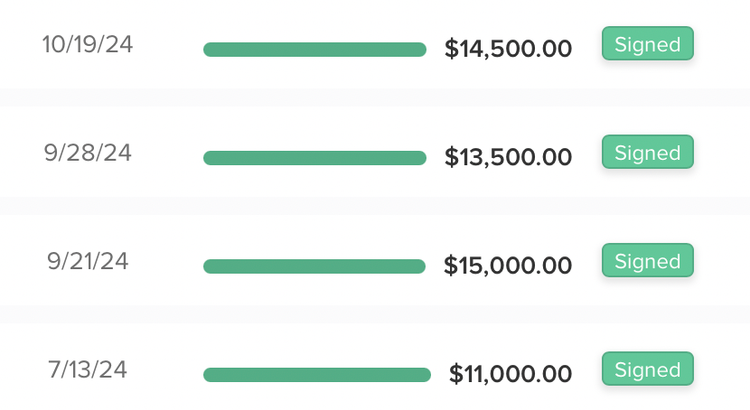Click the 10/19/24 date
The width and height of the screenshot is (750, 410).
point(88,45)
